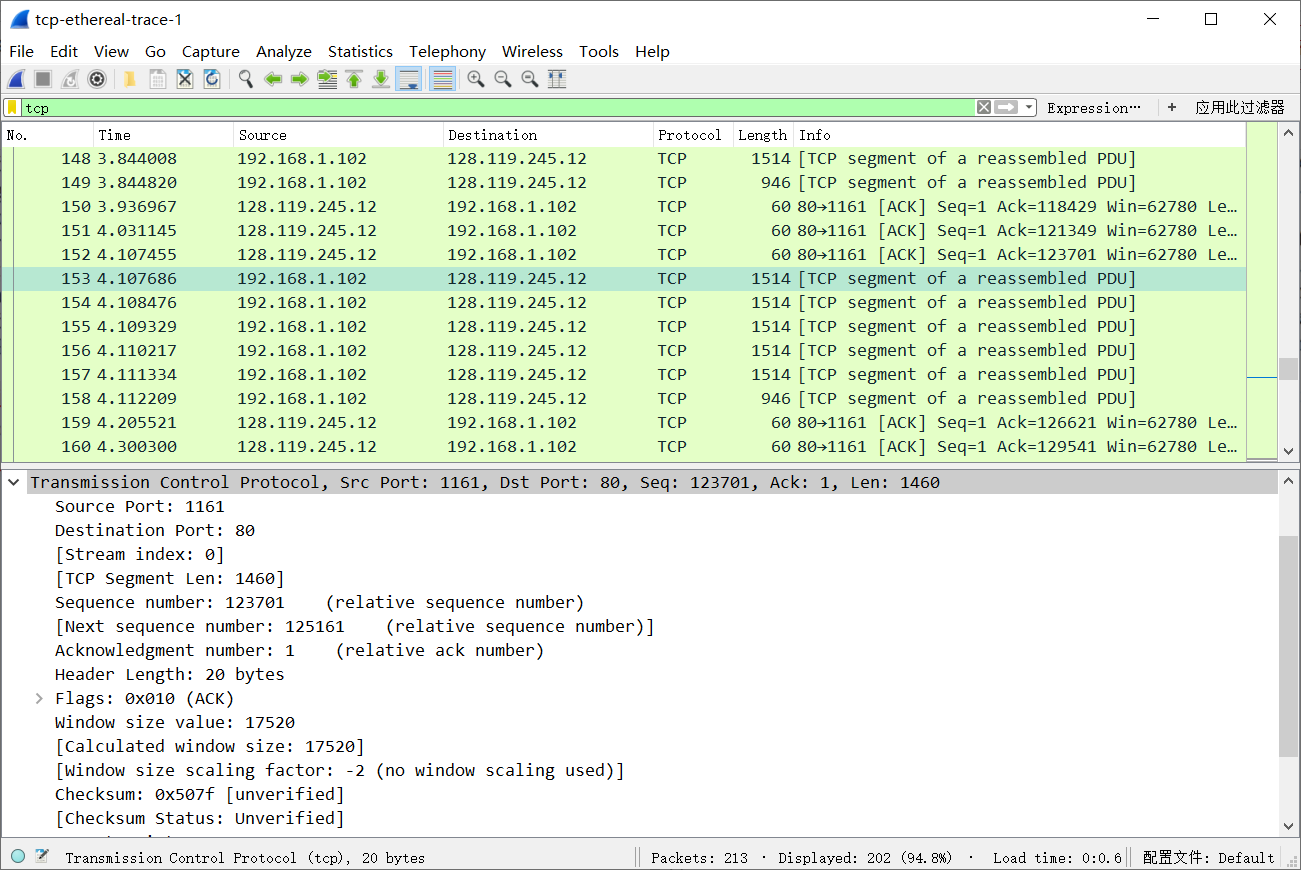Sort by the Length column header
The height and width of the screenshot is (870, 1301).
pos(764,135)
